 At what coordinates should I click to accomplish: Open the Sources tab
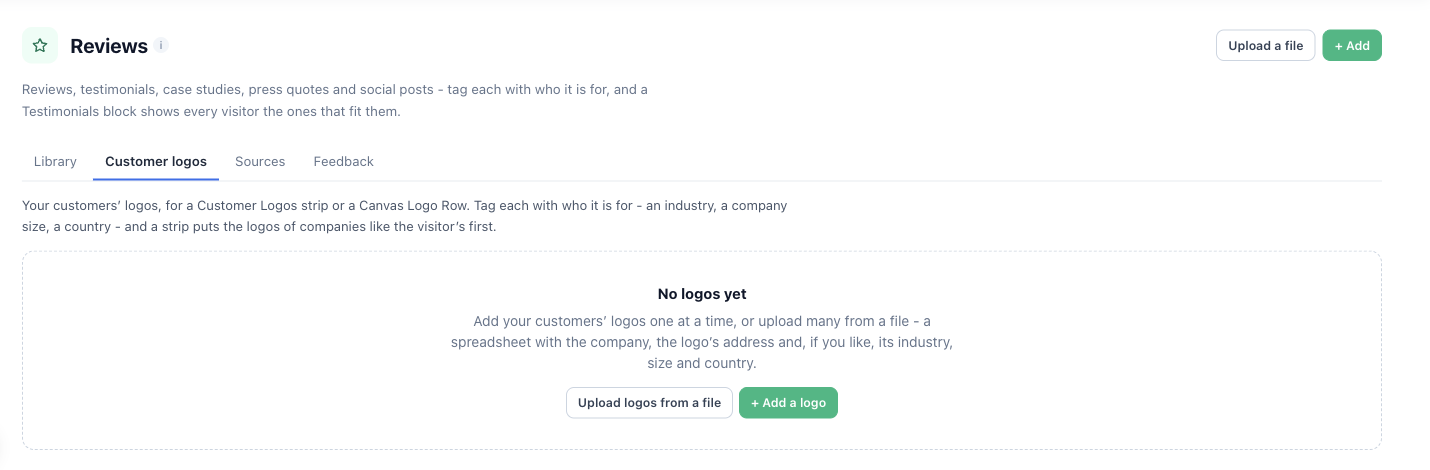(260, 161)
